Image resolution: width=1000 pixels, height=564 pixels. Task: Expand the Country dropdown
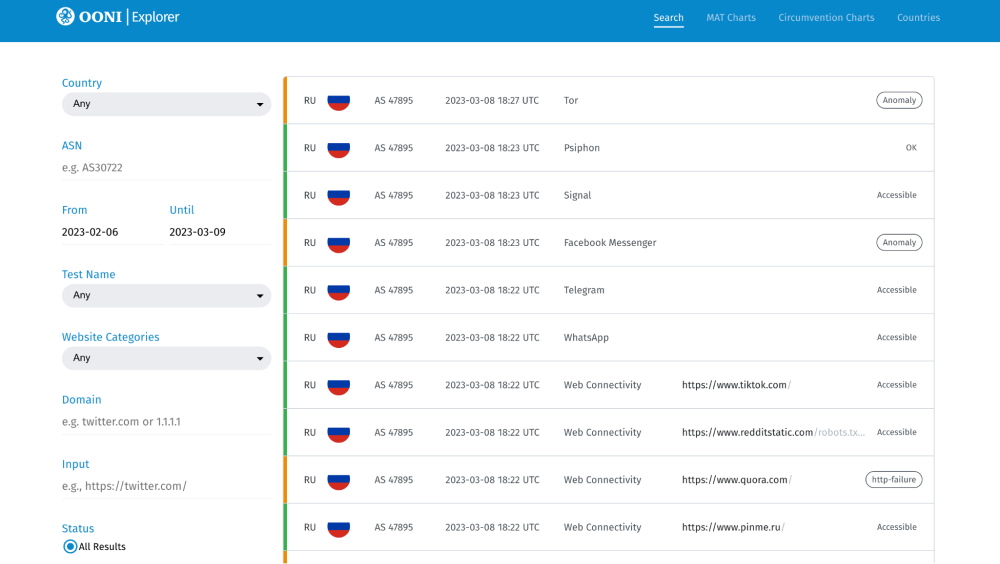coord(166,104)
